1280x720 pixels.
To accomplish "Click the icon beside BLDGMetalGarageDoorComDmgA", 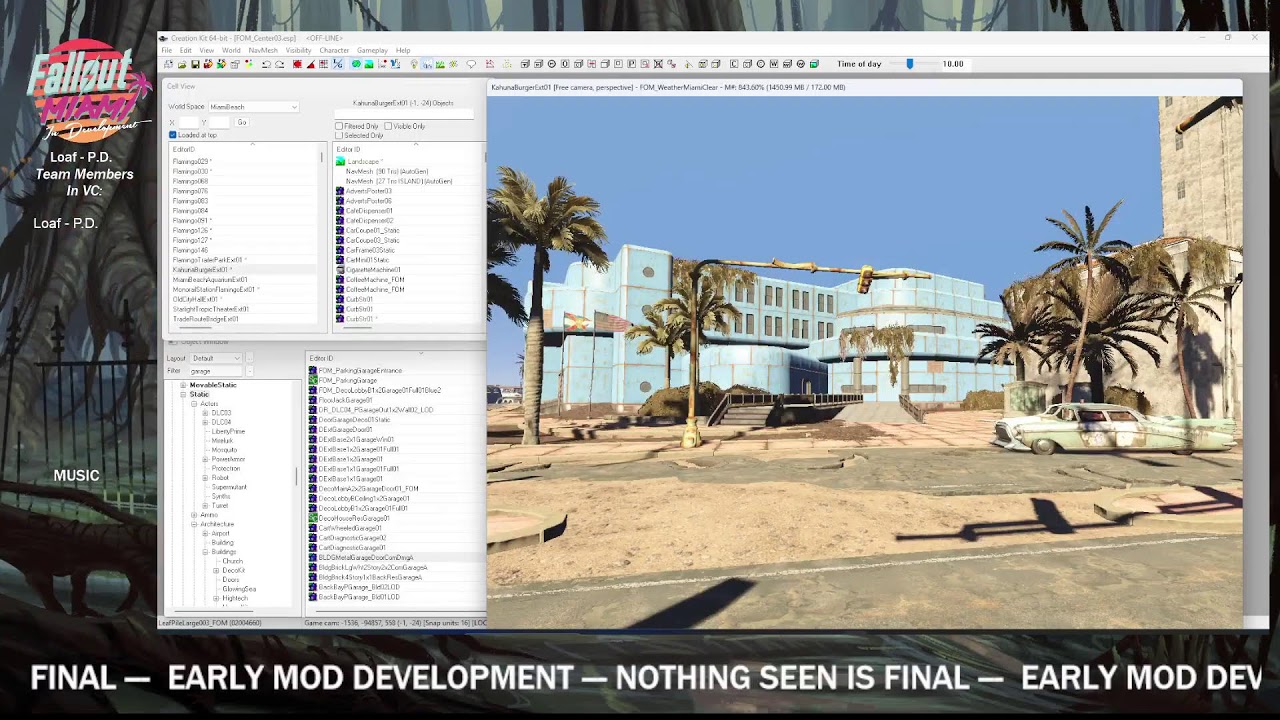I will coord(313,558).
